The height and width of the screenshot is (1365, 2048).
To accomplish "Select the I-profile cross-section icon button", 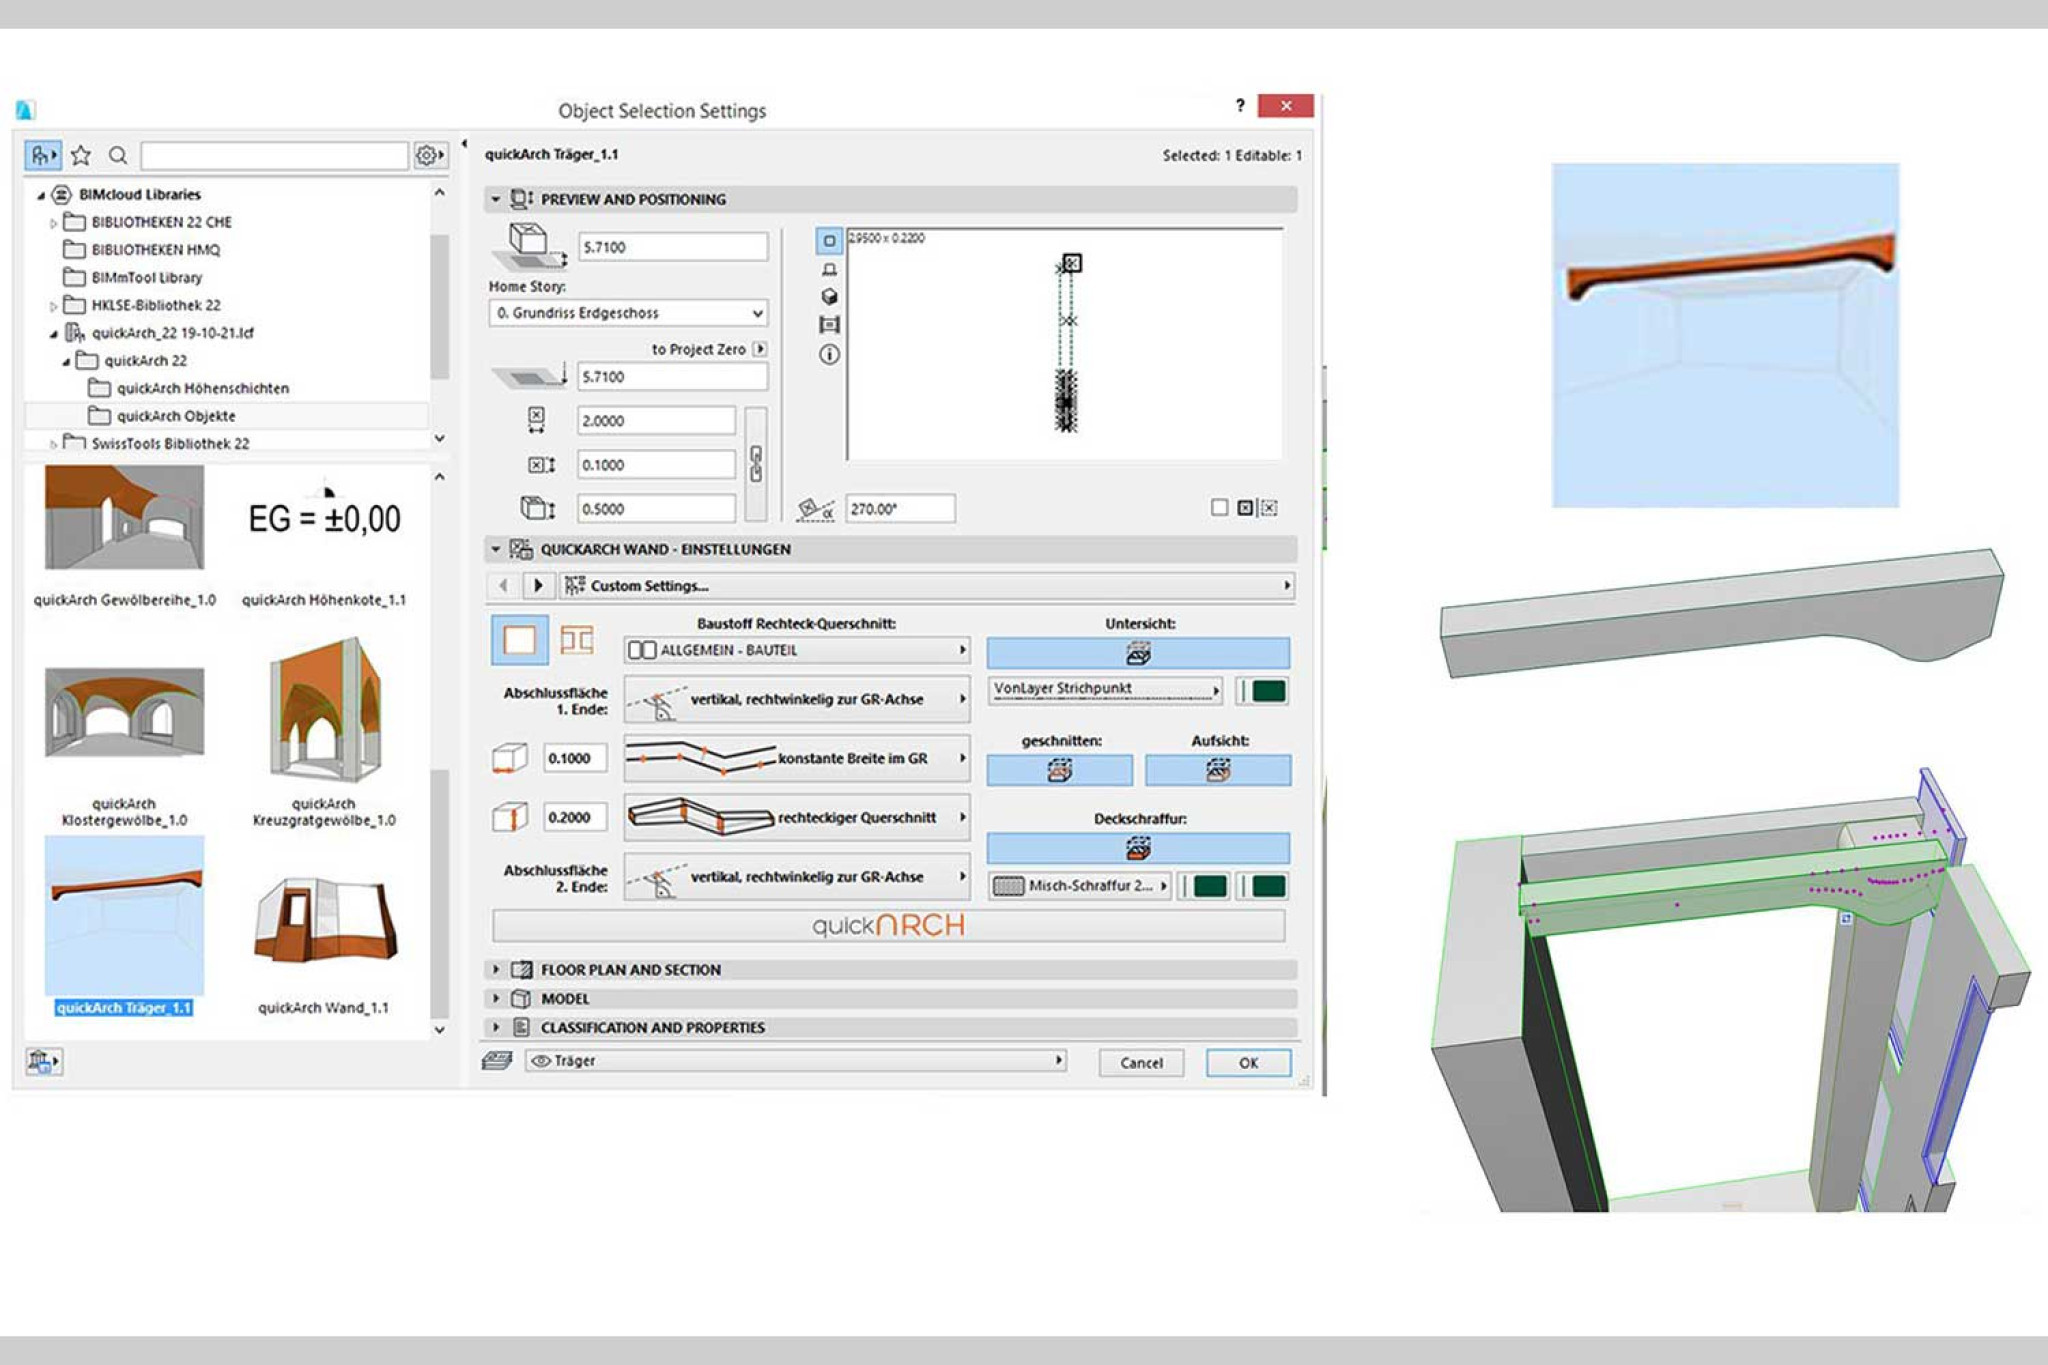I will [x=576, y=640].
